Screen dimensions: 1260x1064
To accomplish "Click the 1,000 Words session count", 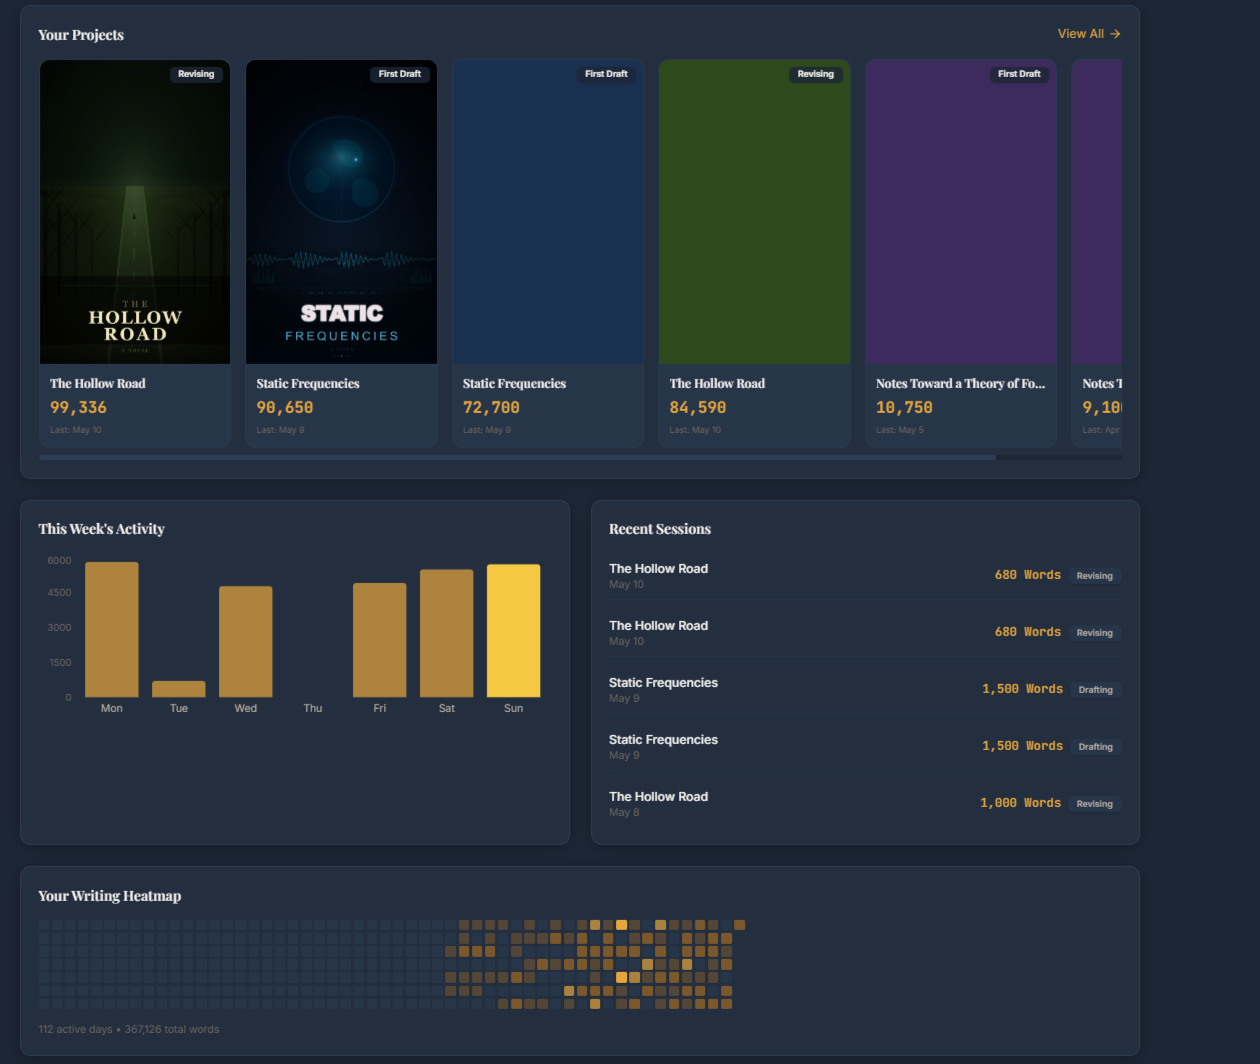I will [1020, 803].
